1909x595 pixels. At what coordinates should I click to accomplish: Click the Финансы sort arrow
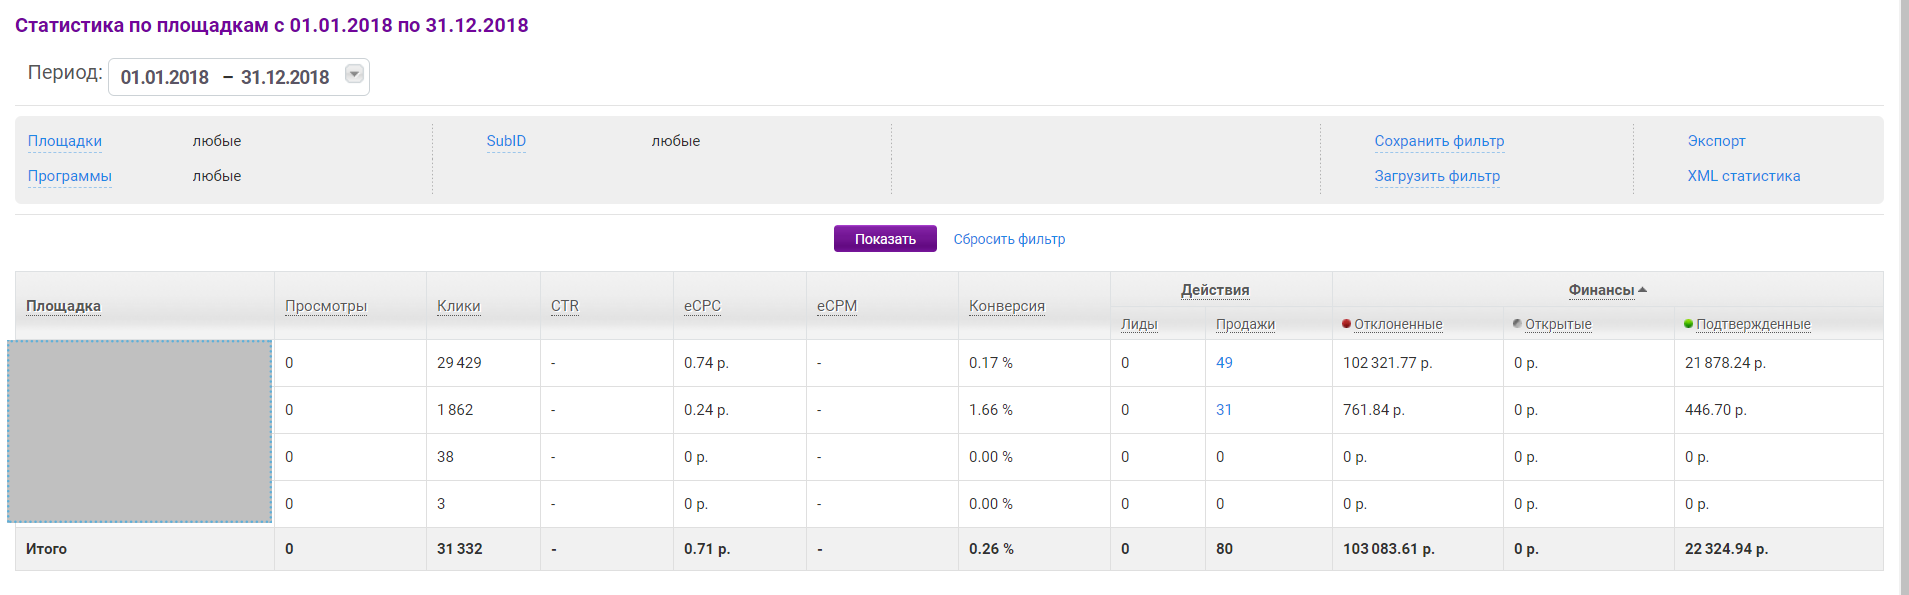tap(1642, 290)
